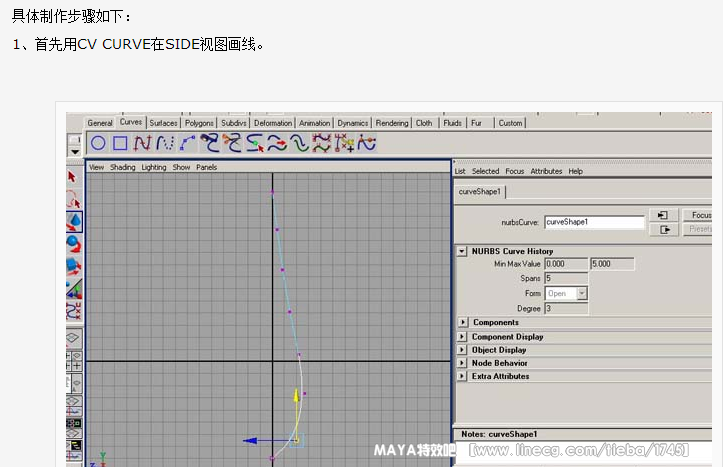Activate the Move tool in toolbox

pos(73,222)
